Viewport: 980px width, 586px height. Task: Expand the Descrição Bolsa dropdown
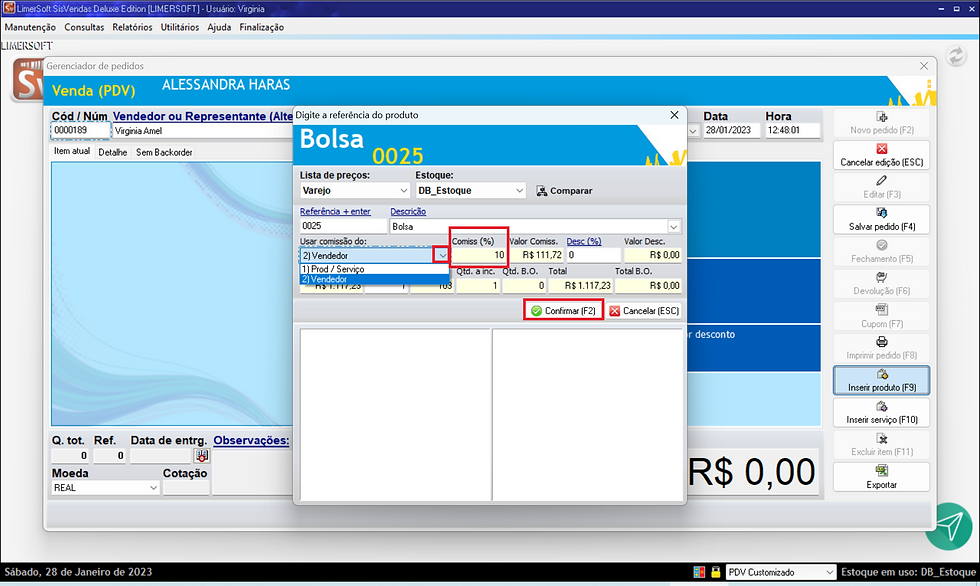point(674,227)
